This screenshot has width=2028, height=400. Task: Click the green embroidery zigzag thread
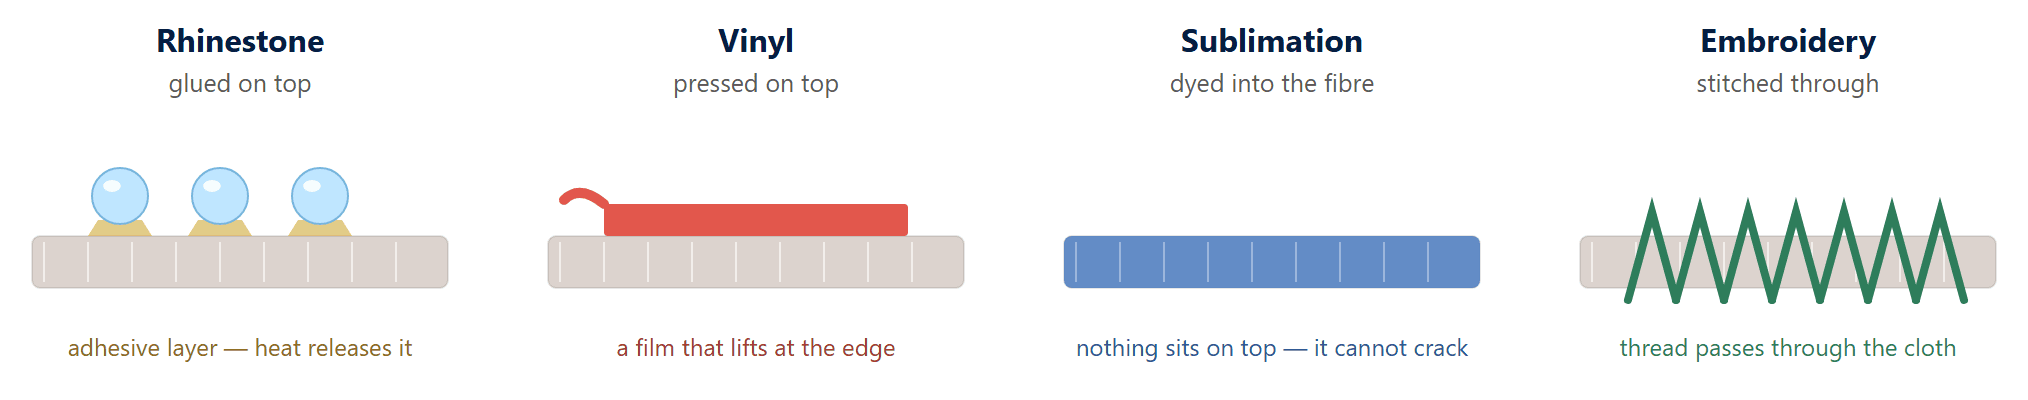(1796, 252)
